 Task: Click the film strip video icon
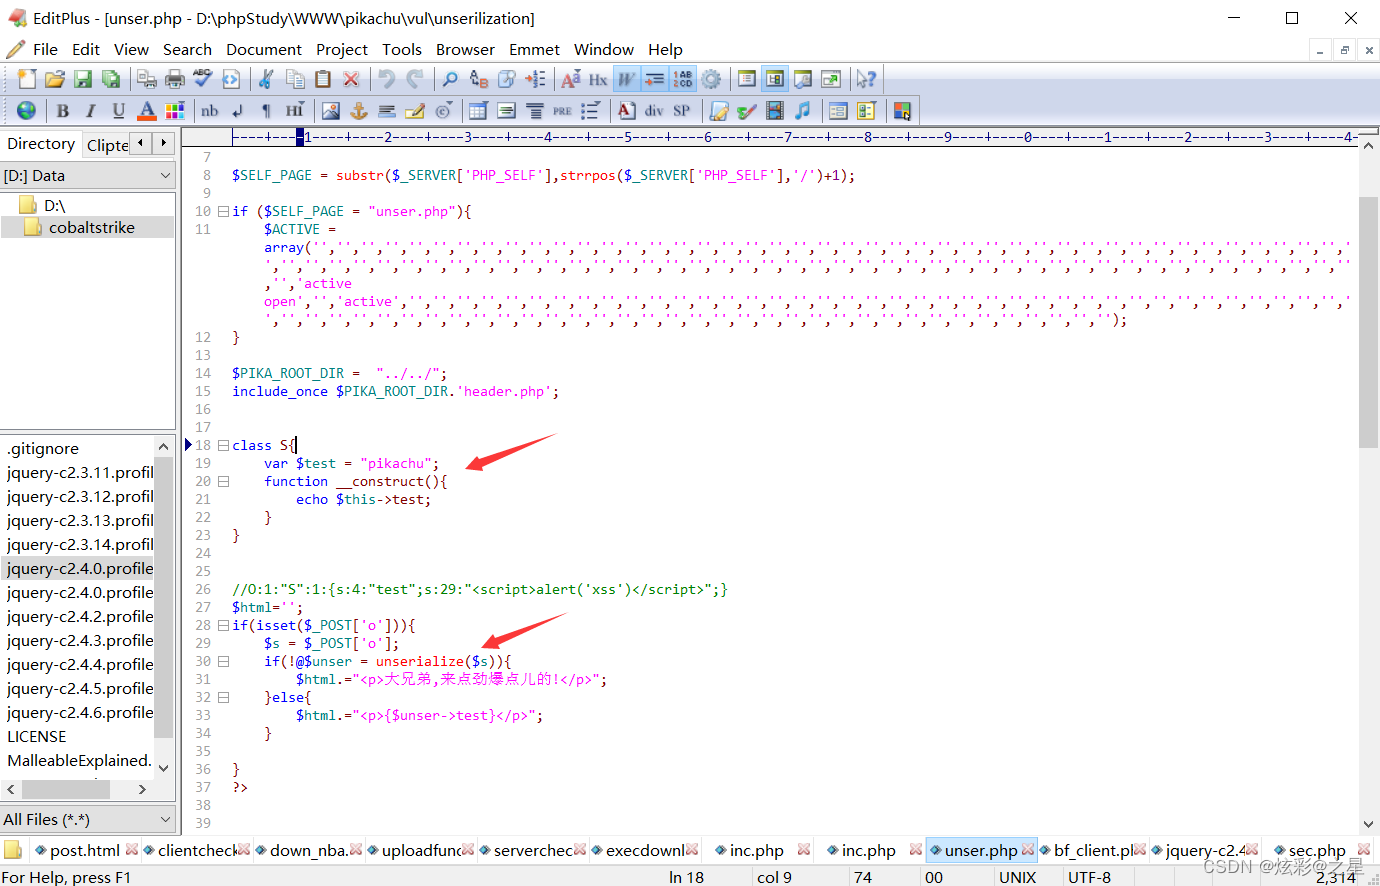pyautogui.click(x=775, y=111)
